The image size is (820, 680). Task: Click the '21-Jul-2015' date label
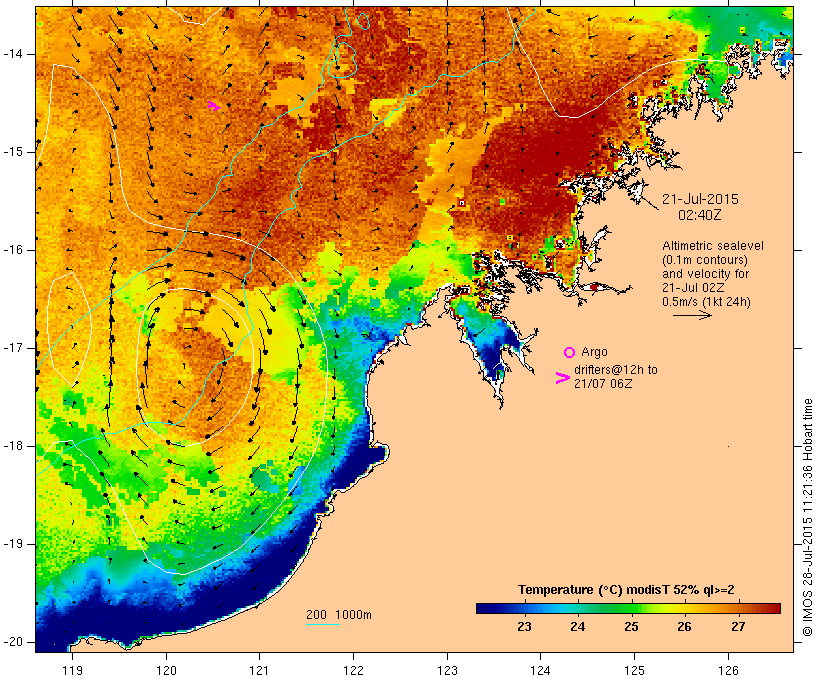(700, 199)
